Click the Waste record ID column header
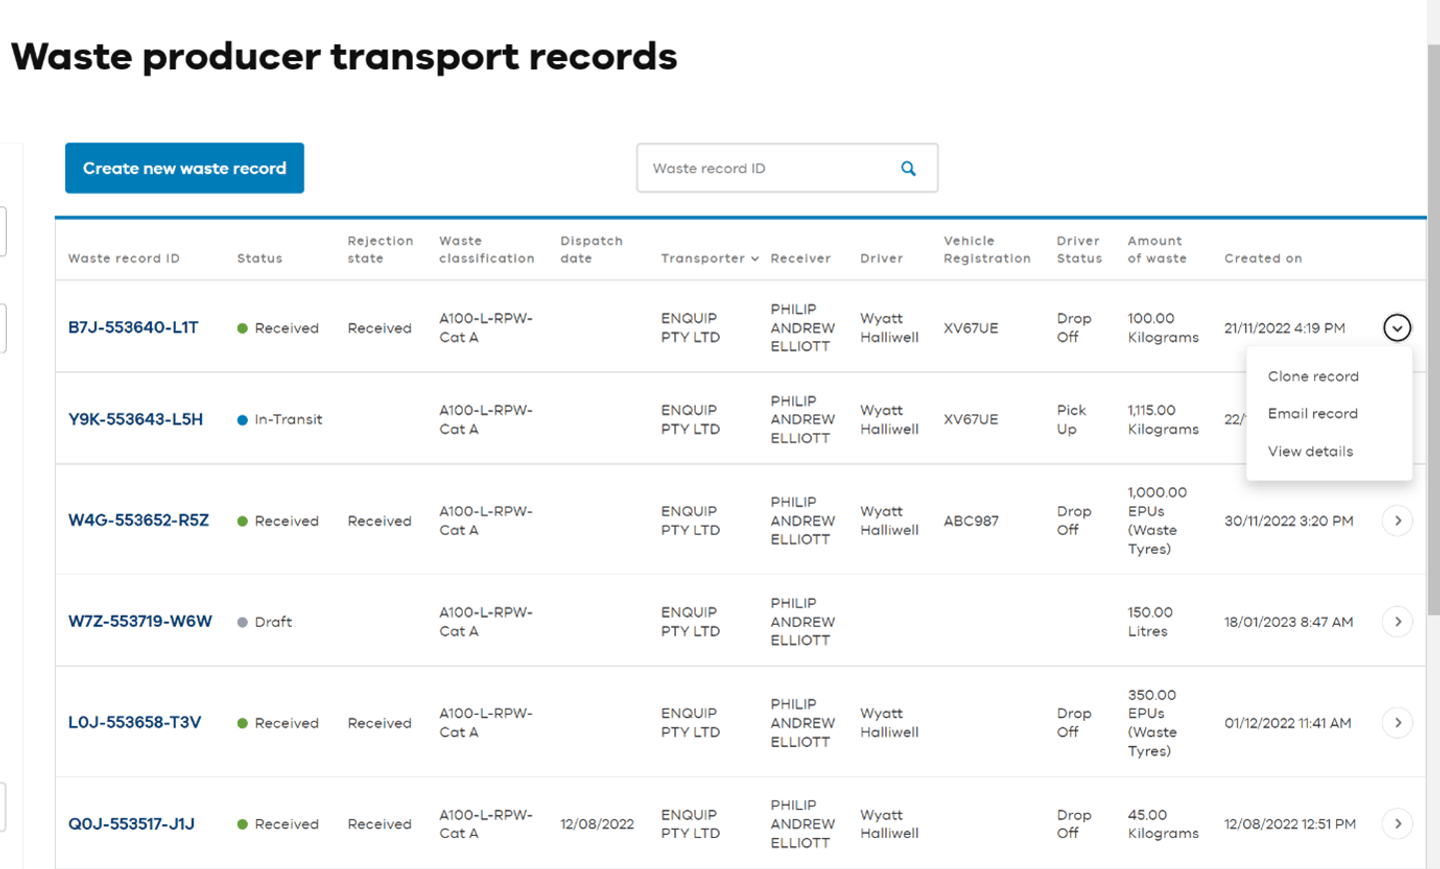This screenshot has height=869, width=1440. point(124,258)
